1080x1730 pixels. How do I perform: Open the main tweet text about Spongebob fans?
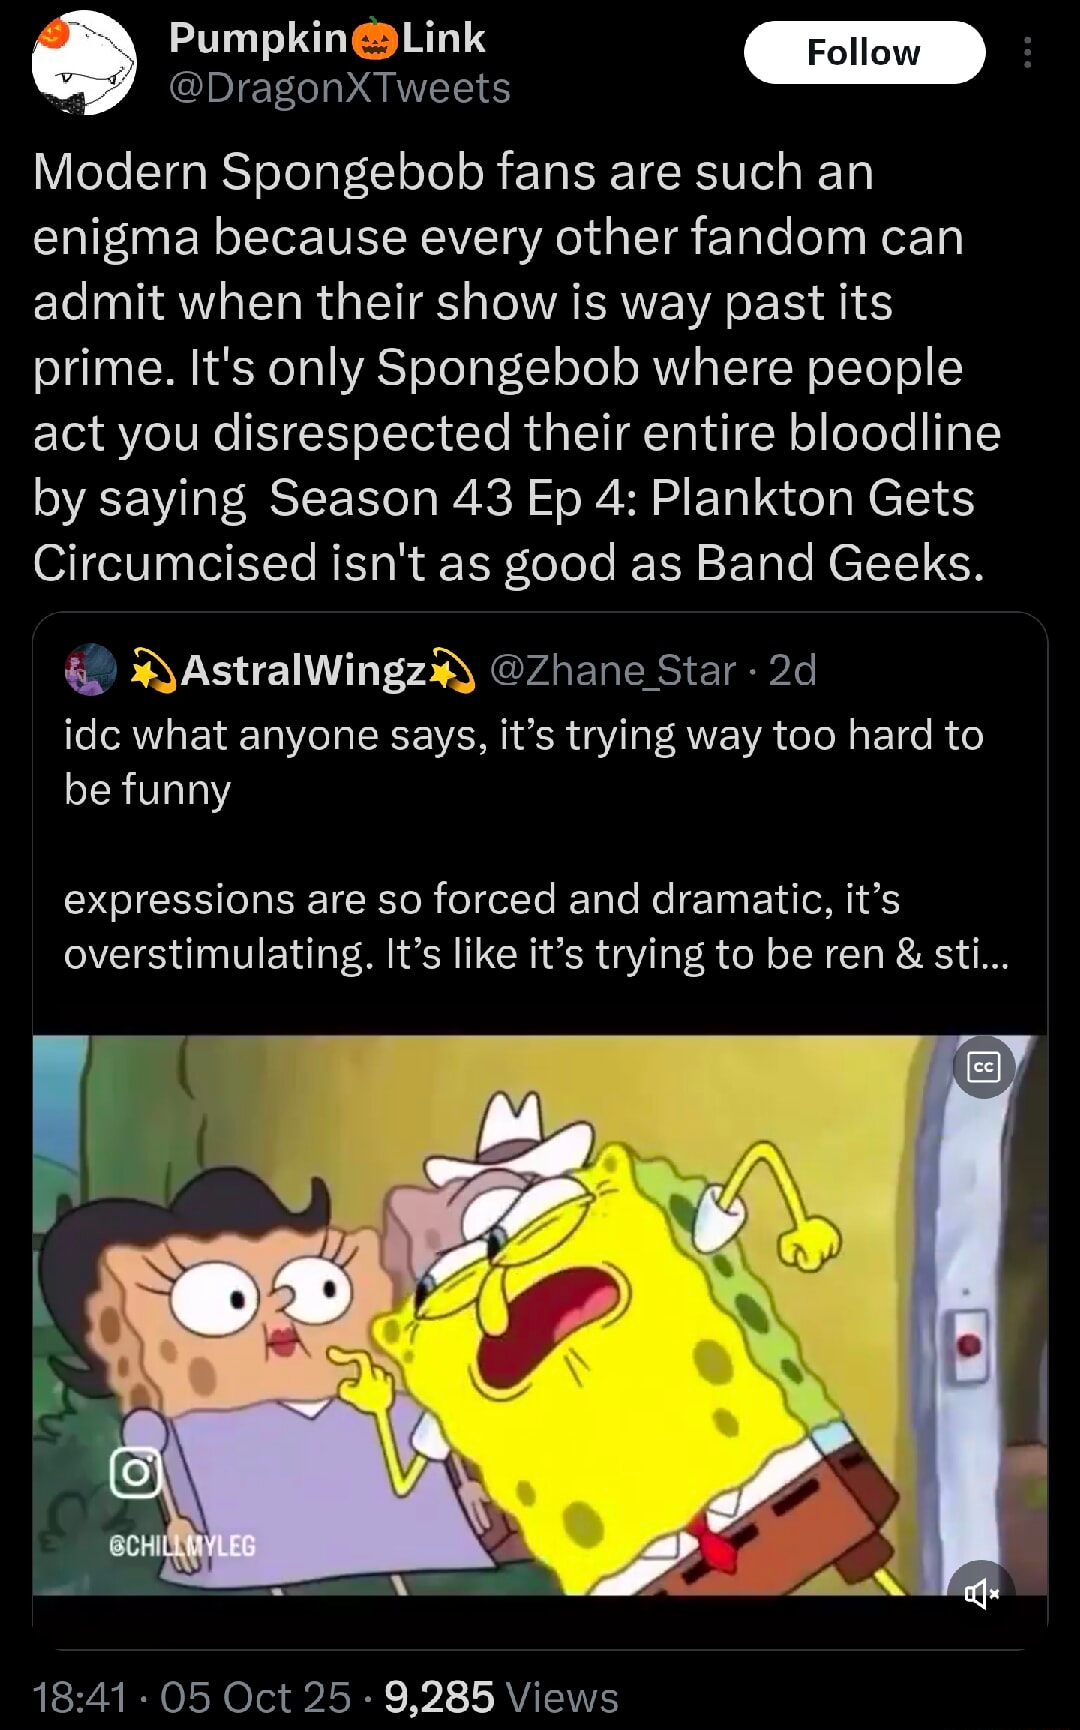[517, 367]
